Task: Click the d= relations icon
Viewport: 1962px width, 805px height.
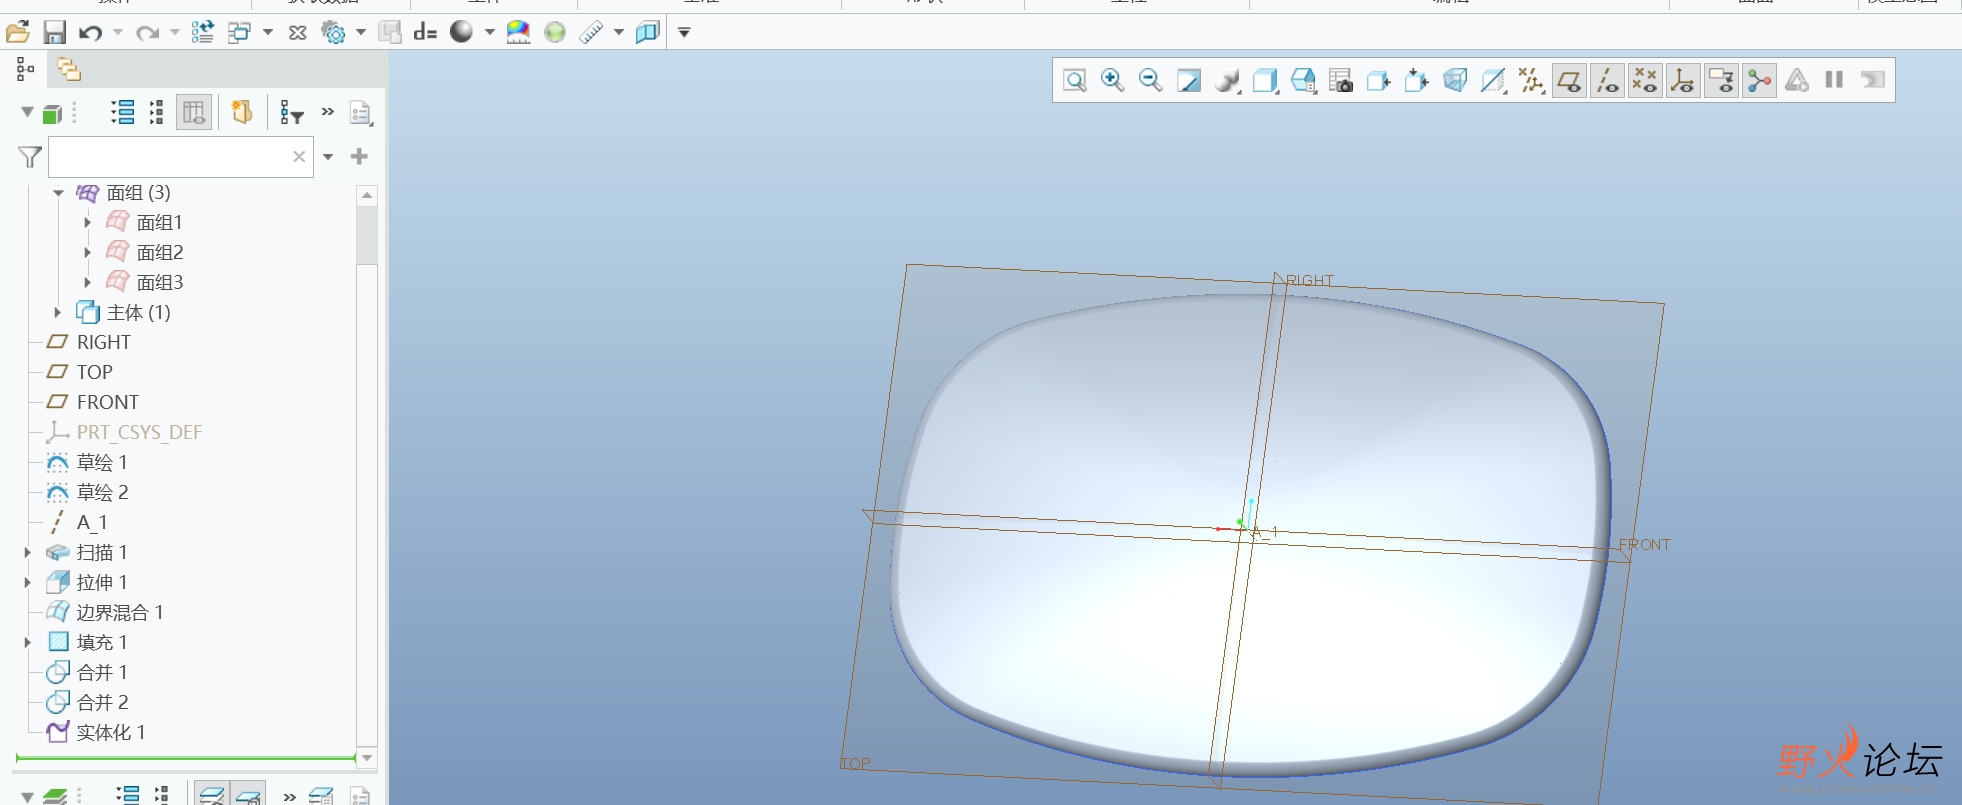Action: pos(425,32)
